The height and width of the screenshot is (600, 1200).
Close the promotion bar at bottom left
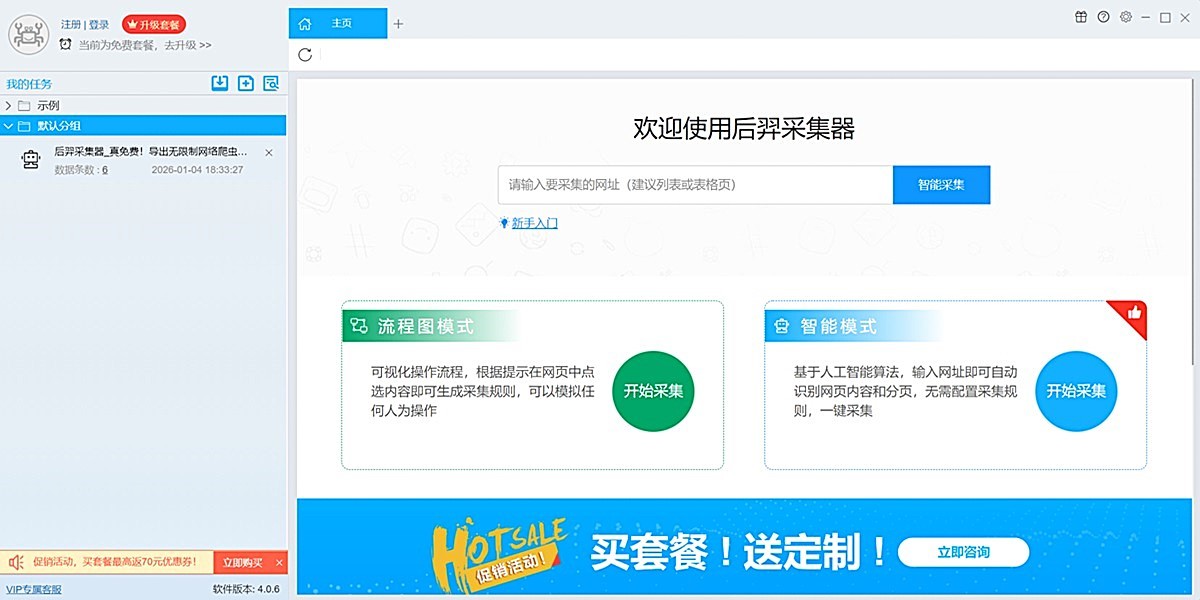point(279,563)
